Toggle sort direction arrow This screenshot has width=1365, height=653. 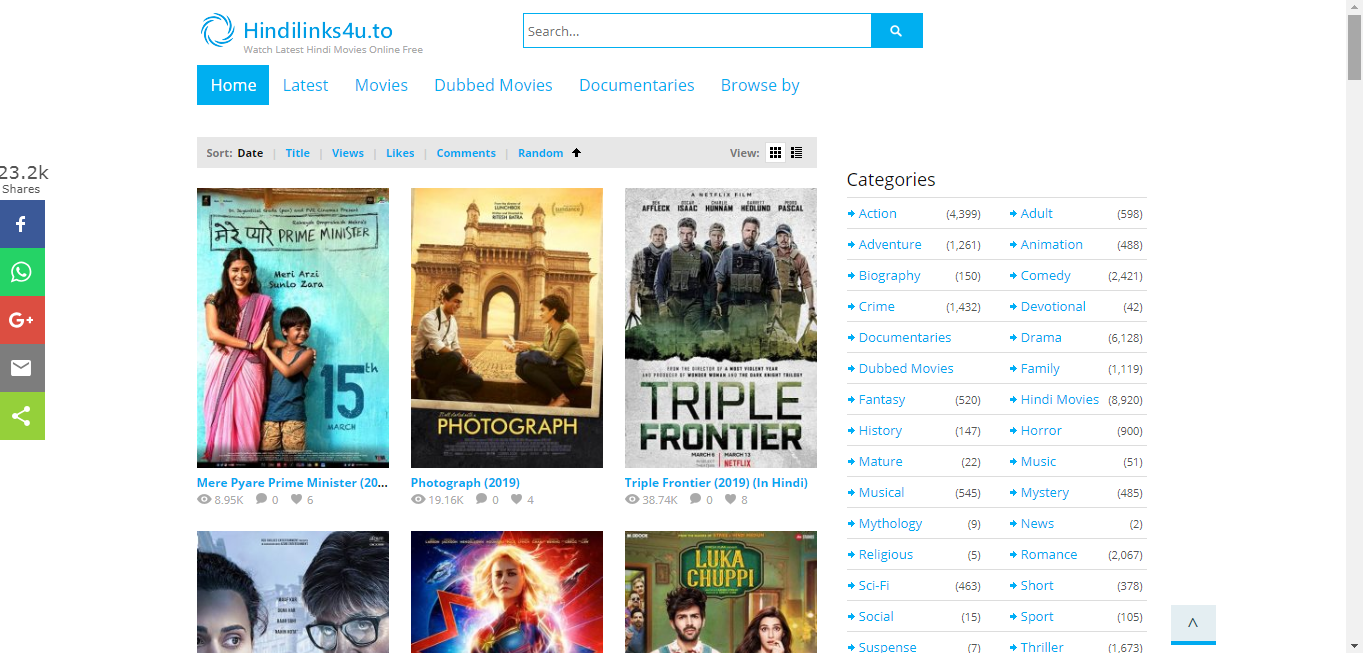tap(576, 153)
